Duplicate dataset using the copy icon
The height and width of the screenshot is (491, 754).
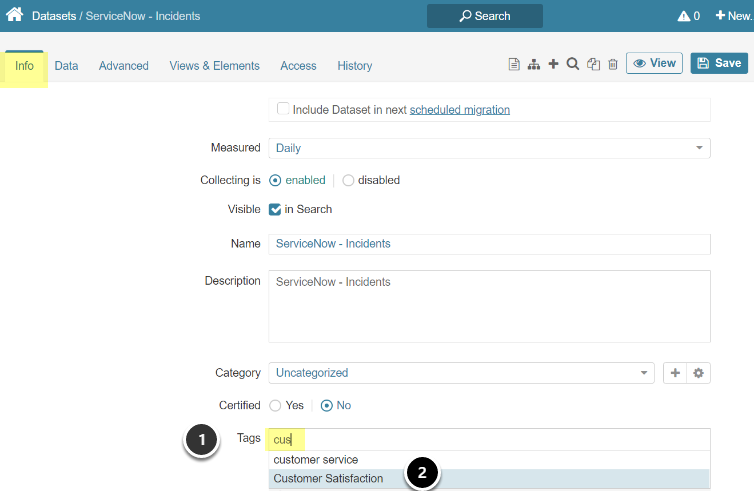coord(593,64)
